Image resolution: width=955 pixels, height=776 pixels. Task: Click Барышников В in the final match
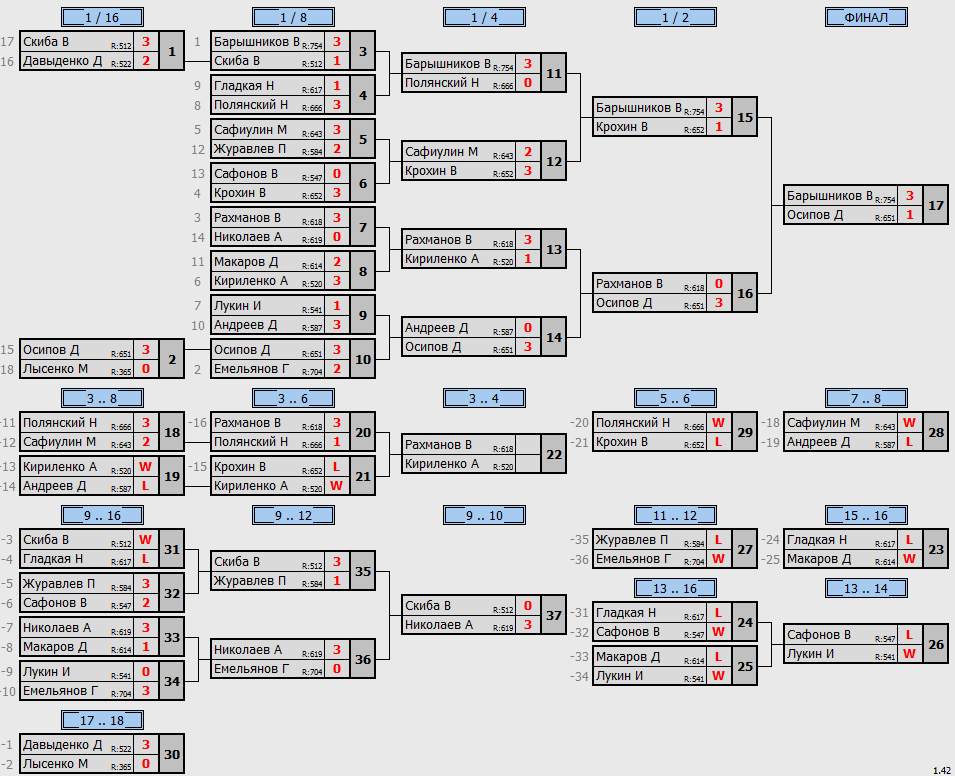pos(830,196)
